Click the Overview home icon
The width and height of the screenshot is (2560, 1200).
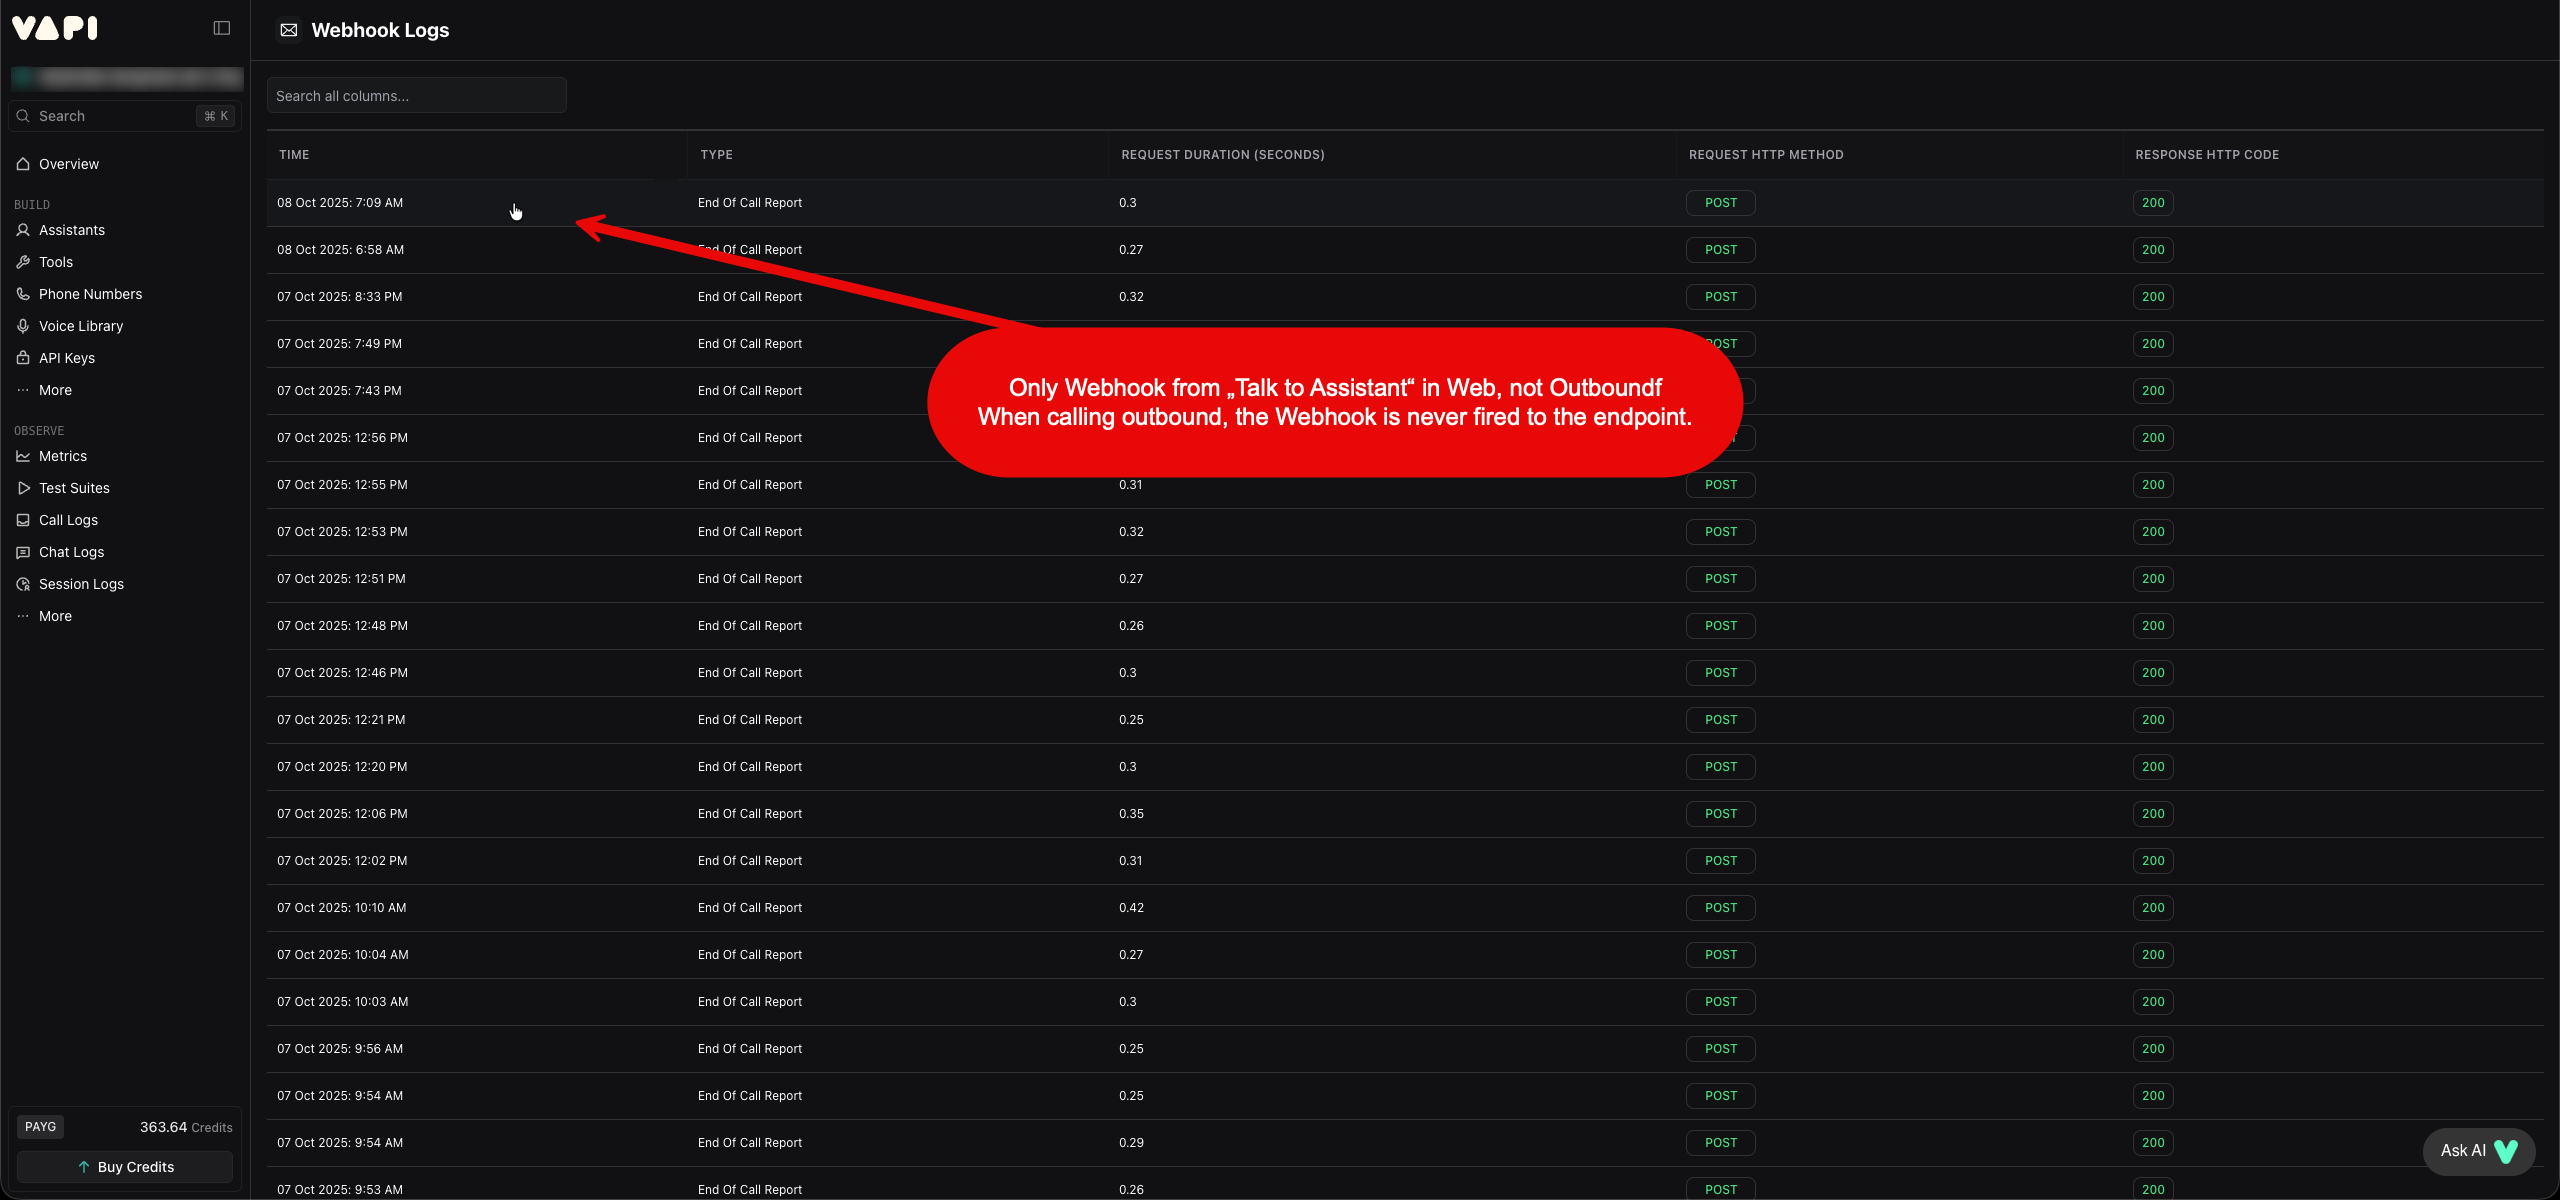click(23, 164)
